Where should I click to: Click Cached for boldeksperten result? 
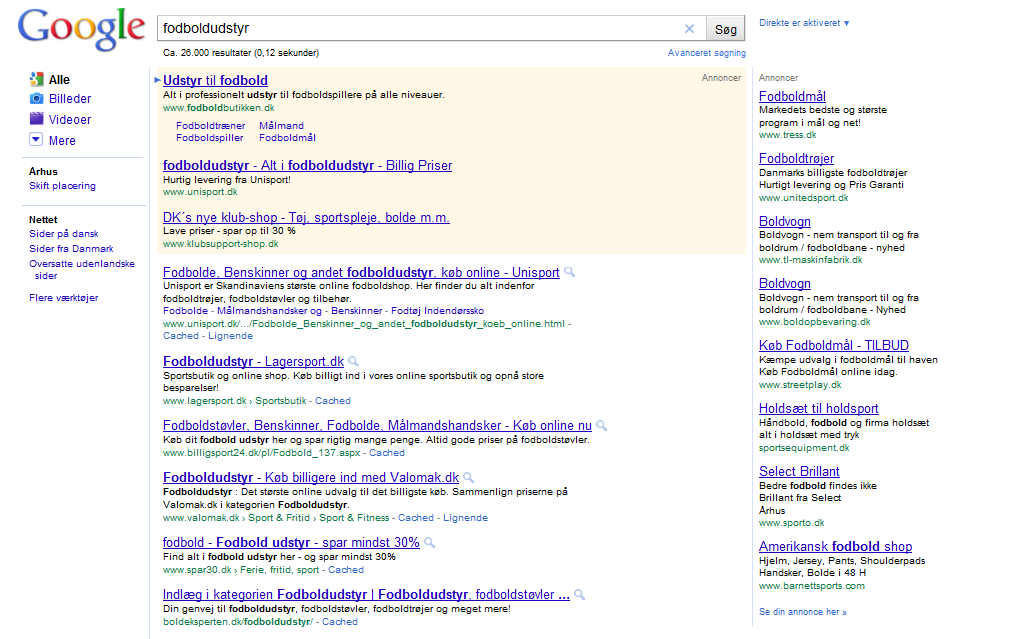click(340, 622)
